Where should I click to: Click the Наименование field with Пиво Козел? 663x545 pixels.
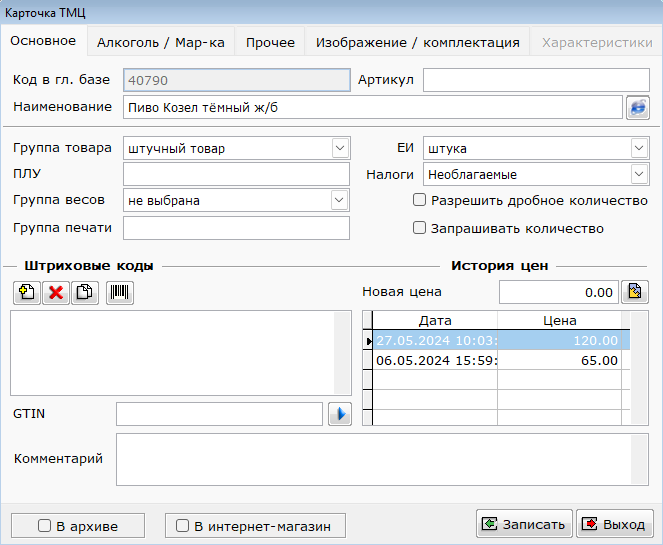[373, 107]
